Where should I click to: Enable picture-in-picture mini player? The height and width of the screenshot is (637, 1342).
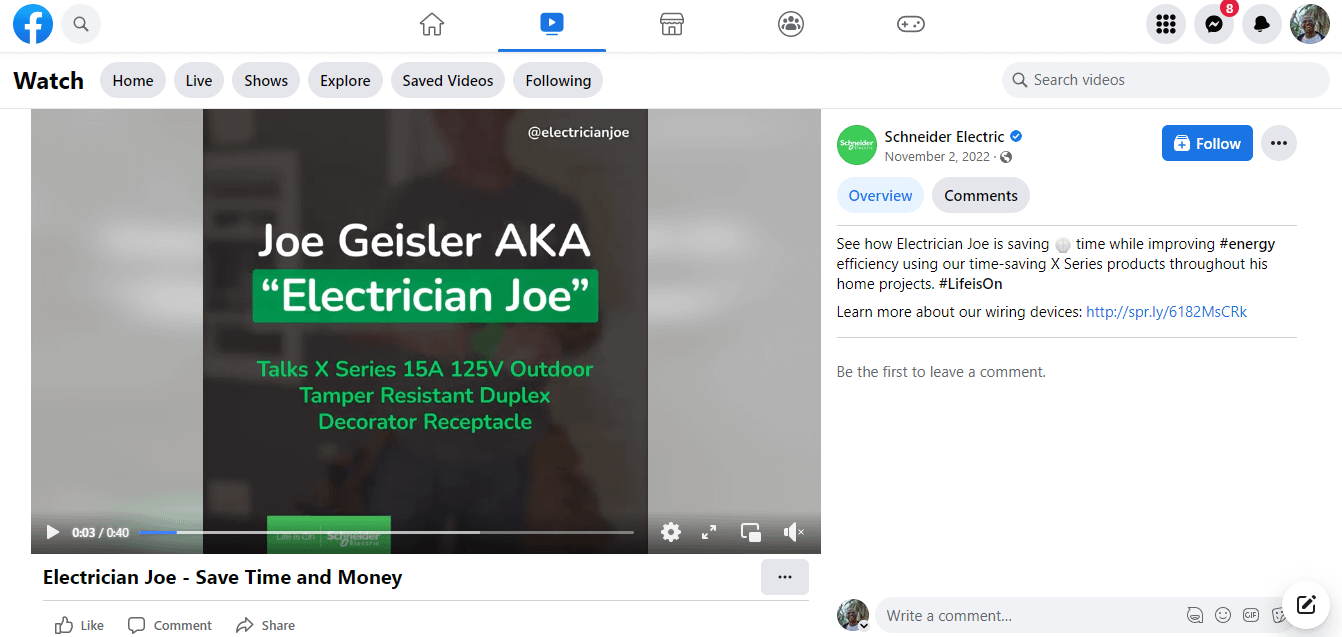tap(751, 532)
